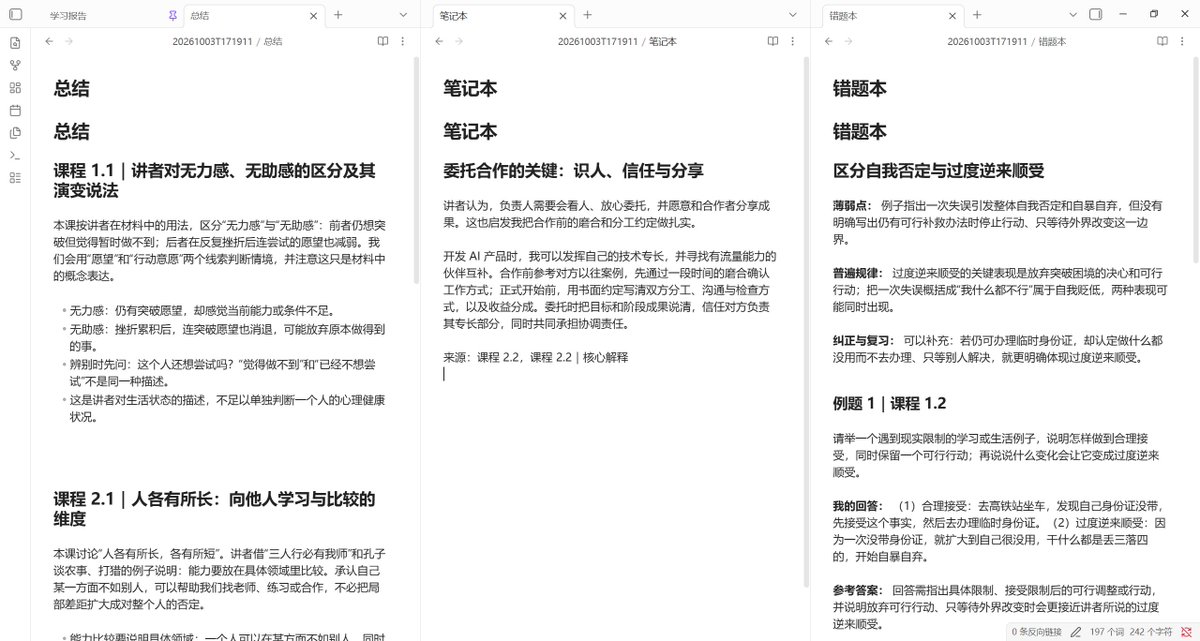This screenshot has width=1200, height=641.
Task: Click heading 课程 2.1 人各有所长
Action: 214,509
